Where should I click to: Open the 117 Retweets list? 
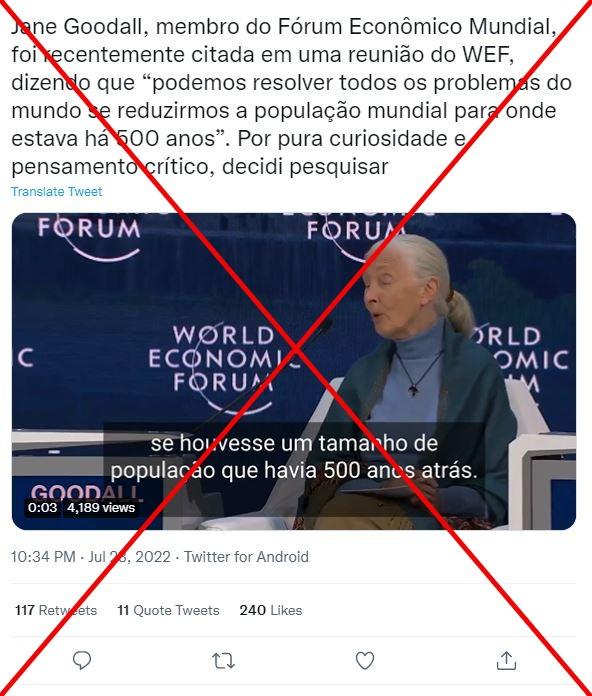[x=56, y=610]
